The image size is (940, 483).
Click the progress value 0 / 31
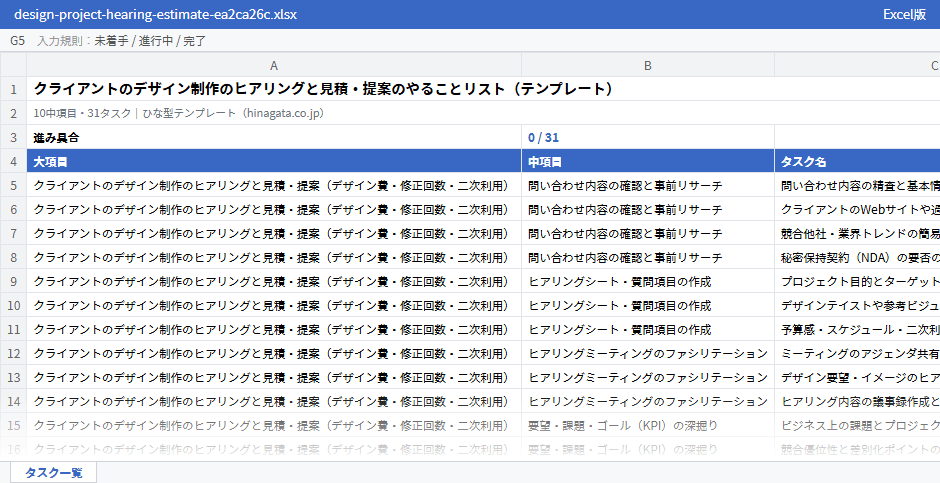coord(543,137)
